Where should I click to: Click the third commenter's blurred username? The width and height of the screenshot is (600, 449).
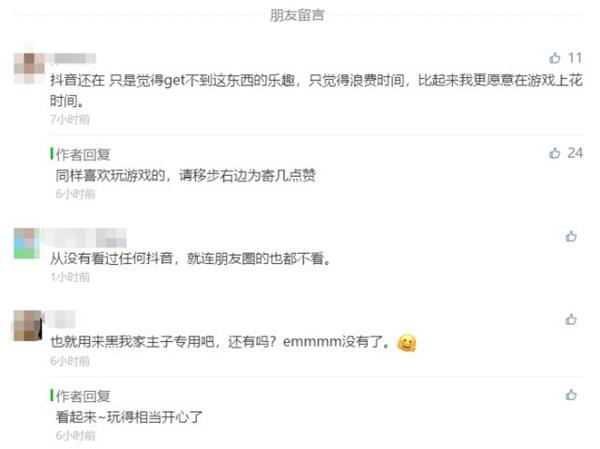60,320
